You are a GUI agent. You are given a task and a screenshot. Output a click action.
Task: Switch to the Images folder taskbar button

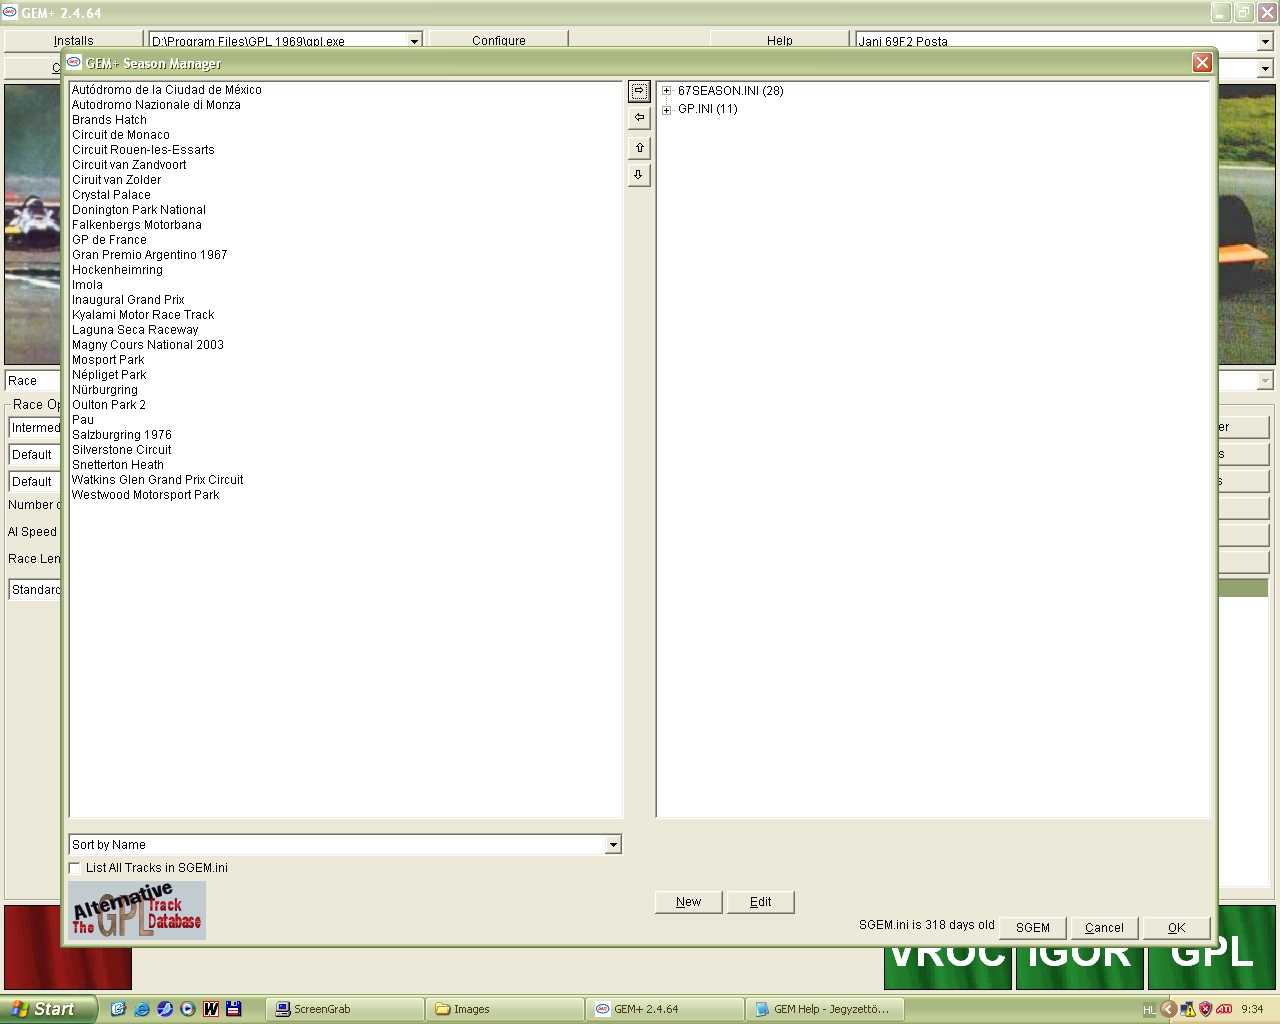[505, 1009]
